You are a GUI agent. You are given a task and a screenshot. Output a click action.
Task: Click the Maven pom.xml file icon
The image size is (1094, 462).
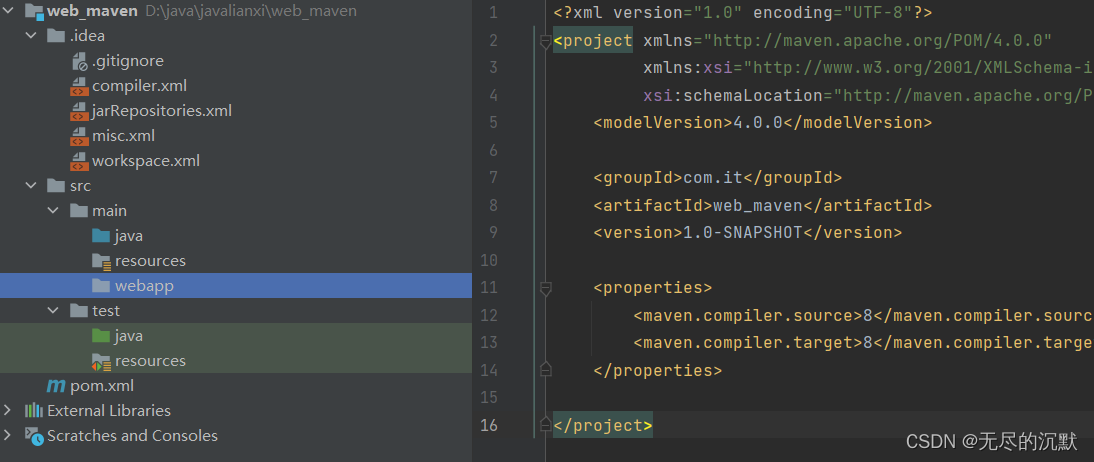tap(56, 386)
